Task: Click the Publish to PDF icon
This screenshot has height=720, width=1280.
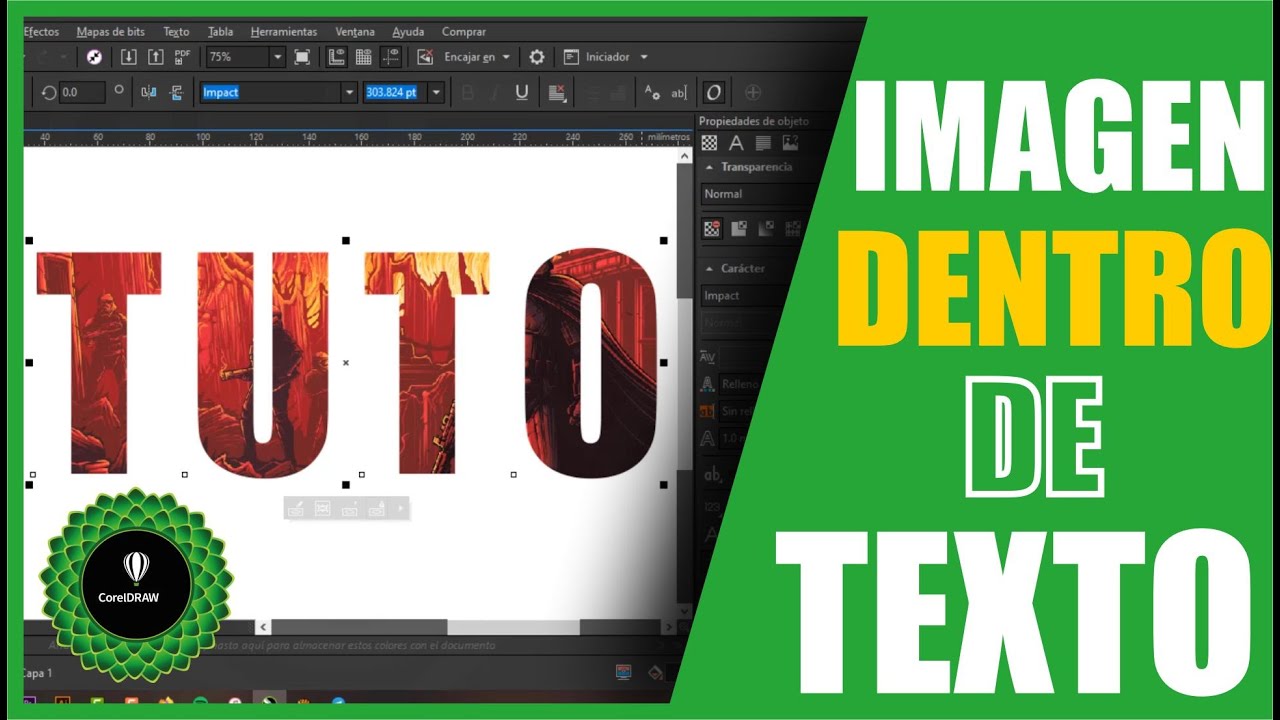Action: [182, 57]
